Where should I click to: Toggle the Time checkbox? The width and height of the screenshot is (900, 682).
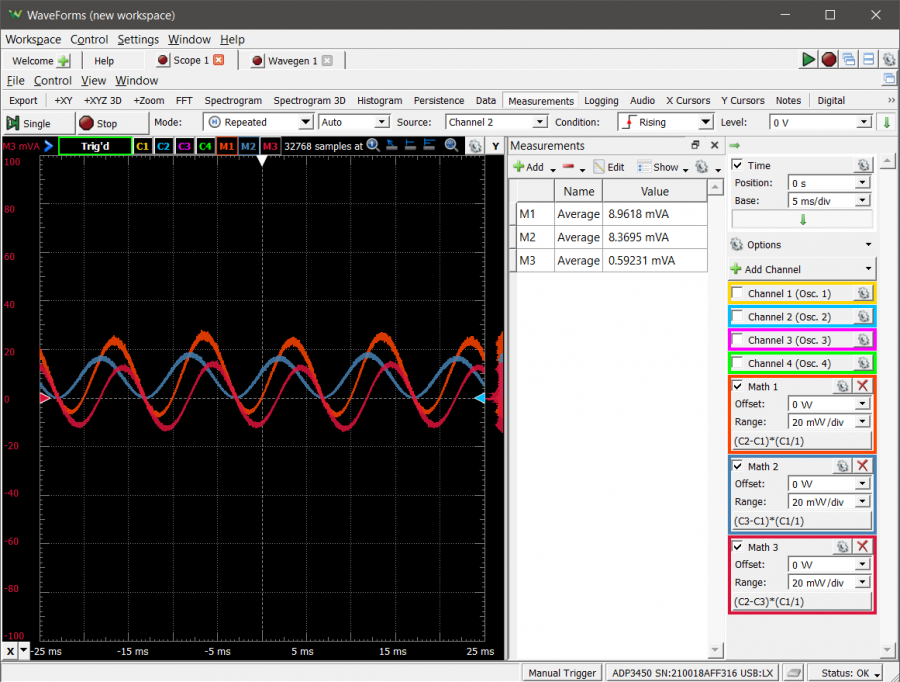[738, 165]
